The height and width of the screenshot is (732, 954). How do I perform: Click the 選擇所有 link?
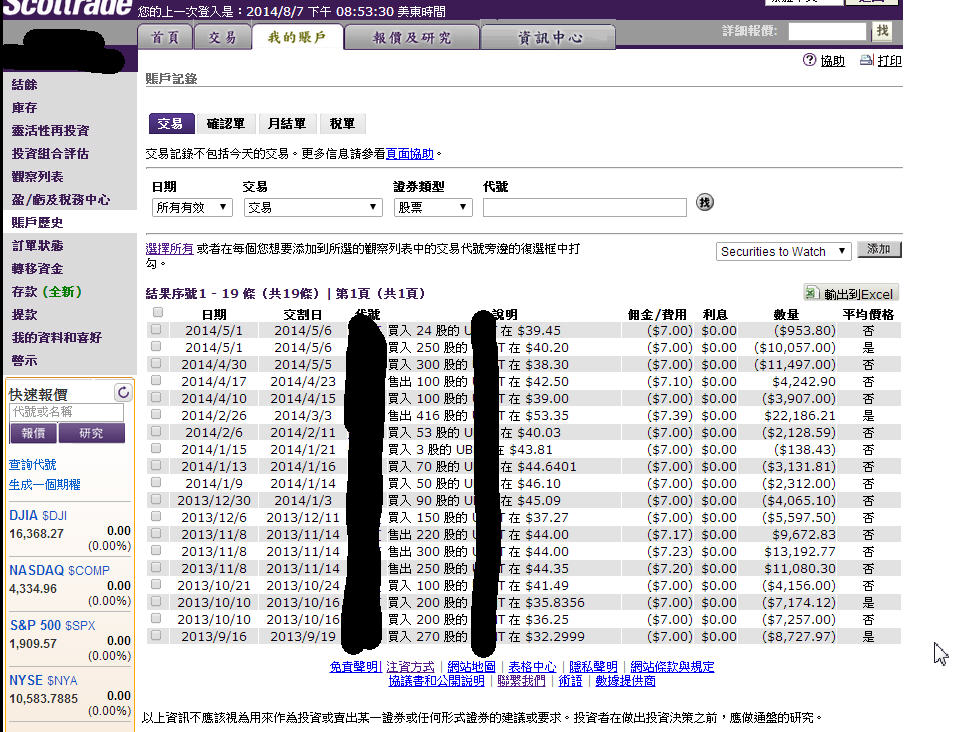click(170, 249)
